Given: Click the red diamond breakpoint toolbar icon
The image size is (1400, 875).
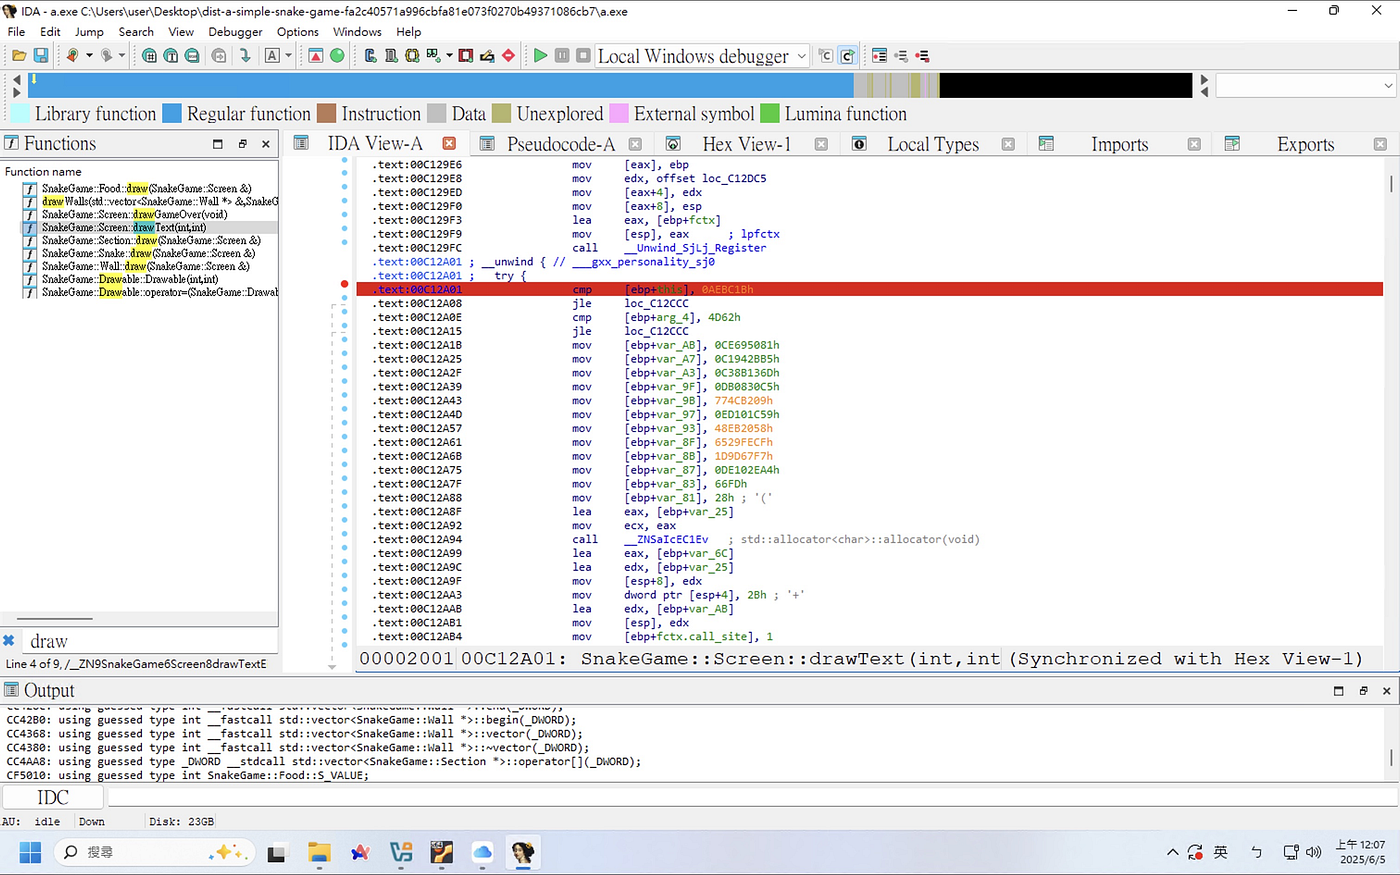Looking at the screenshot, I should click(509, 56).
